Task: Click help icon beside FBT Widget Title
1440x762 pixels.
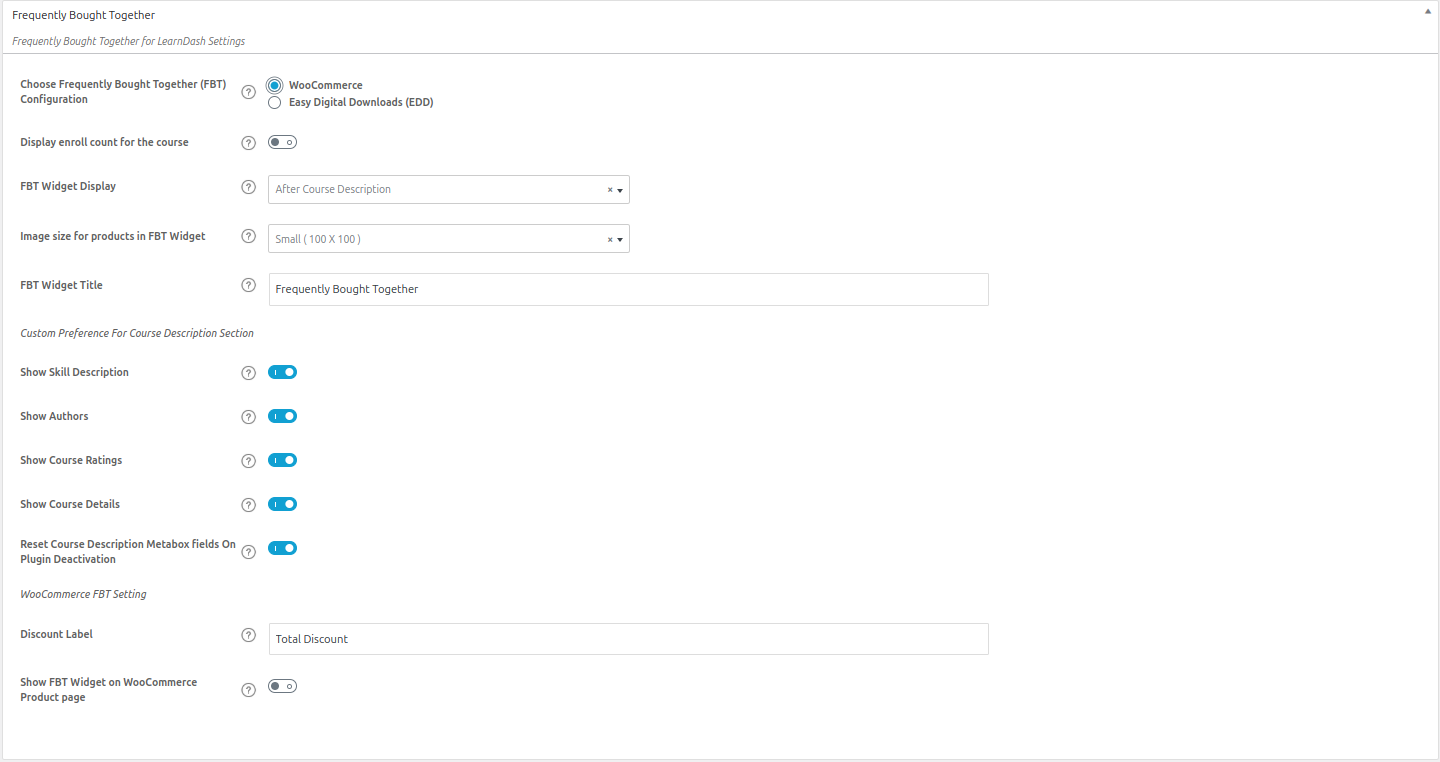Action: coord(249,285)
